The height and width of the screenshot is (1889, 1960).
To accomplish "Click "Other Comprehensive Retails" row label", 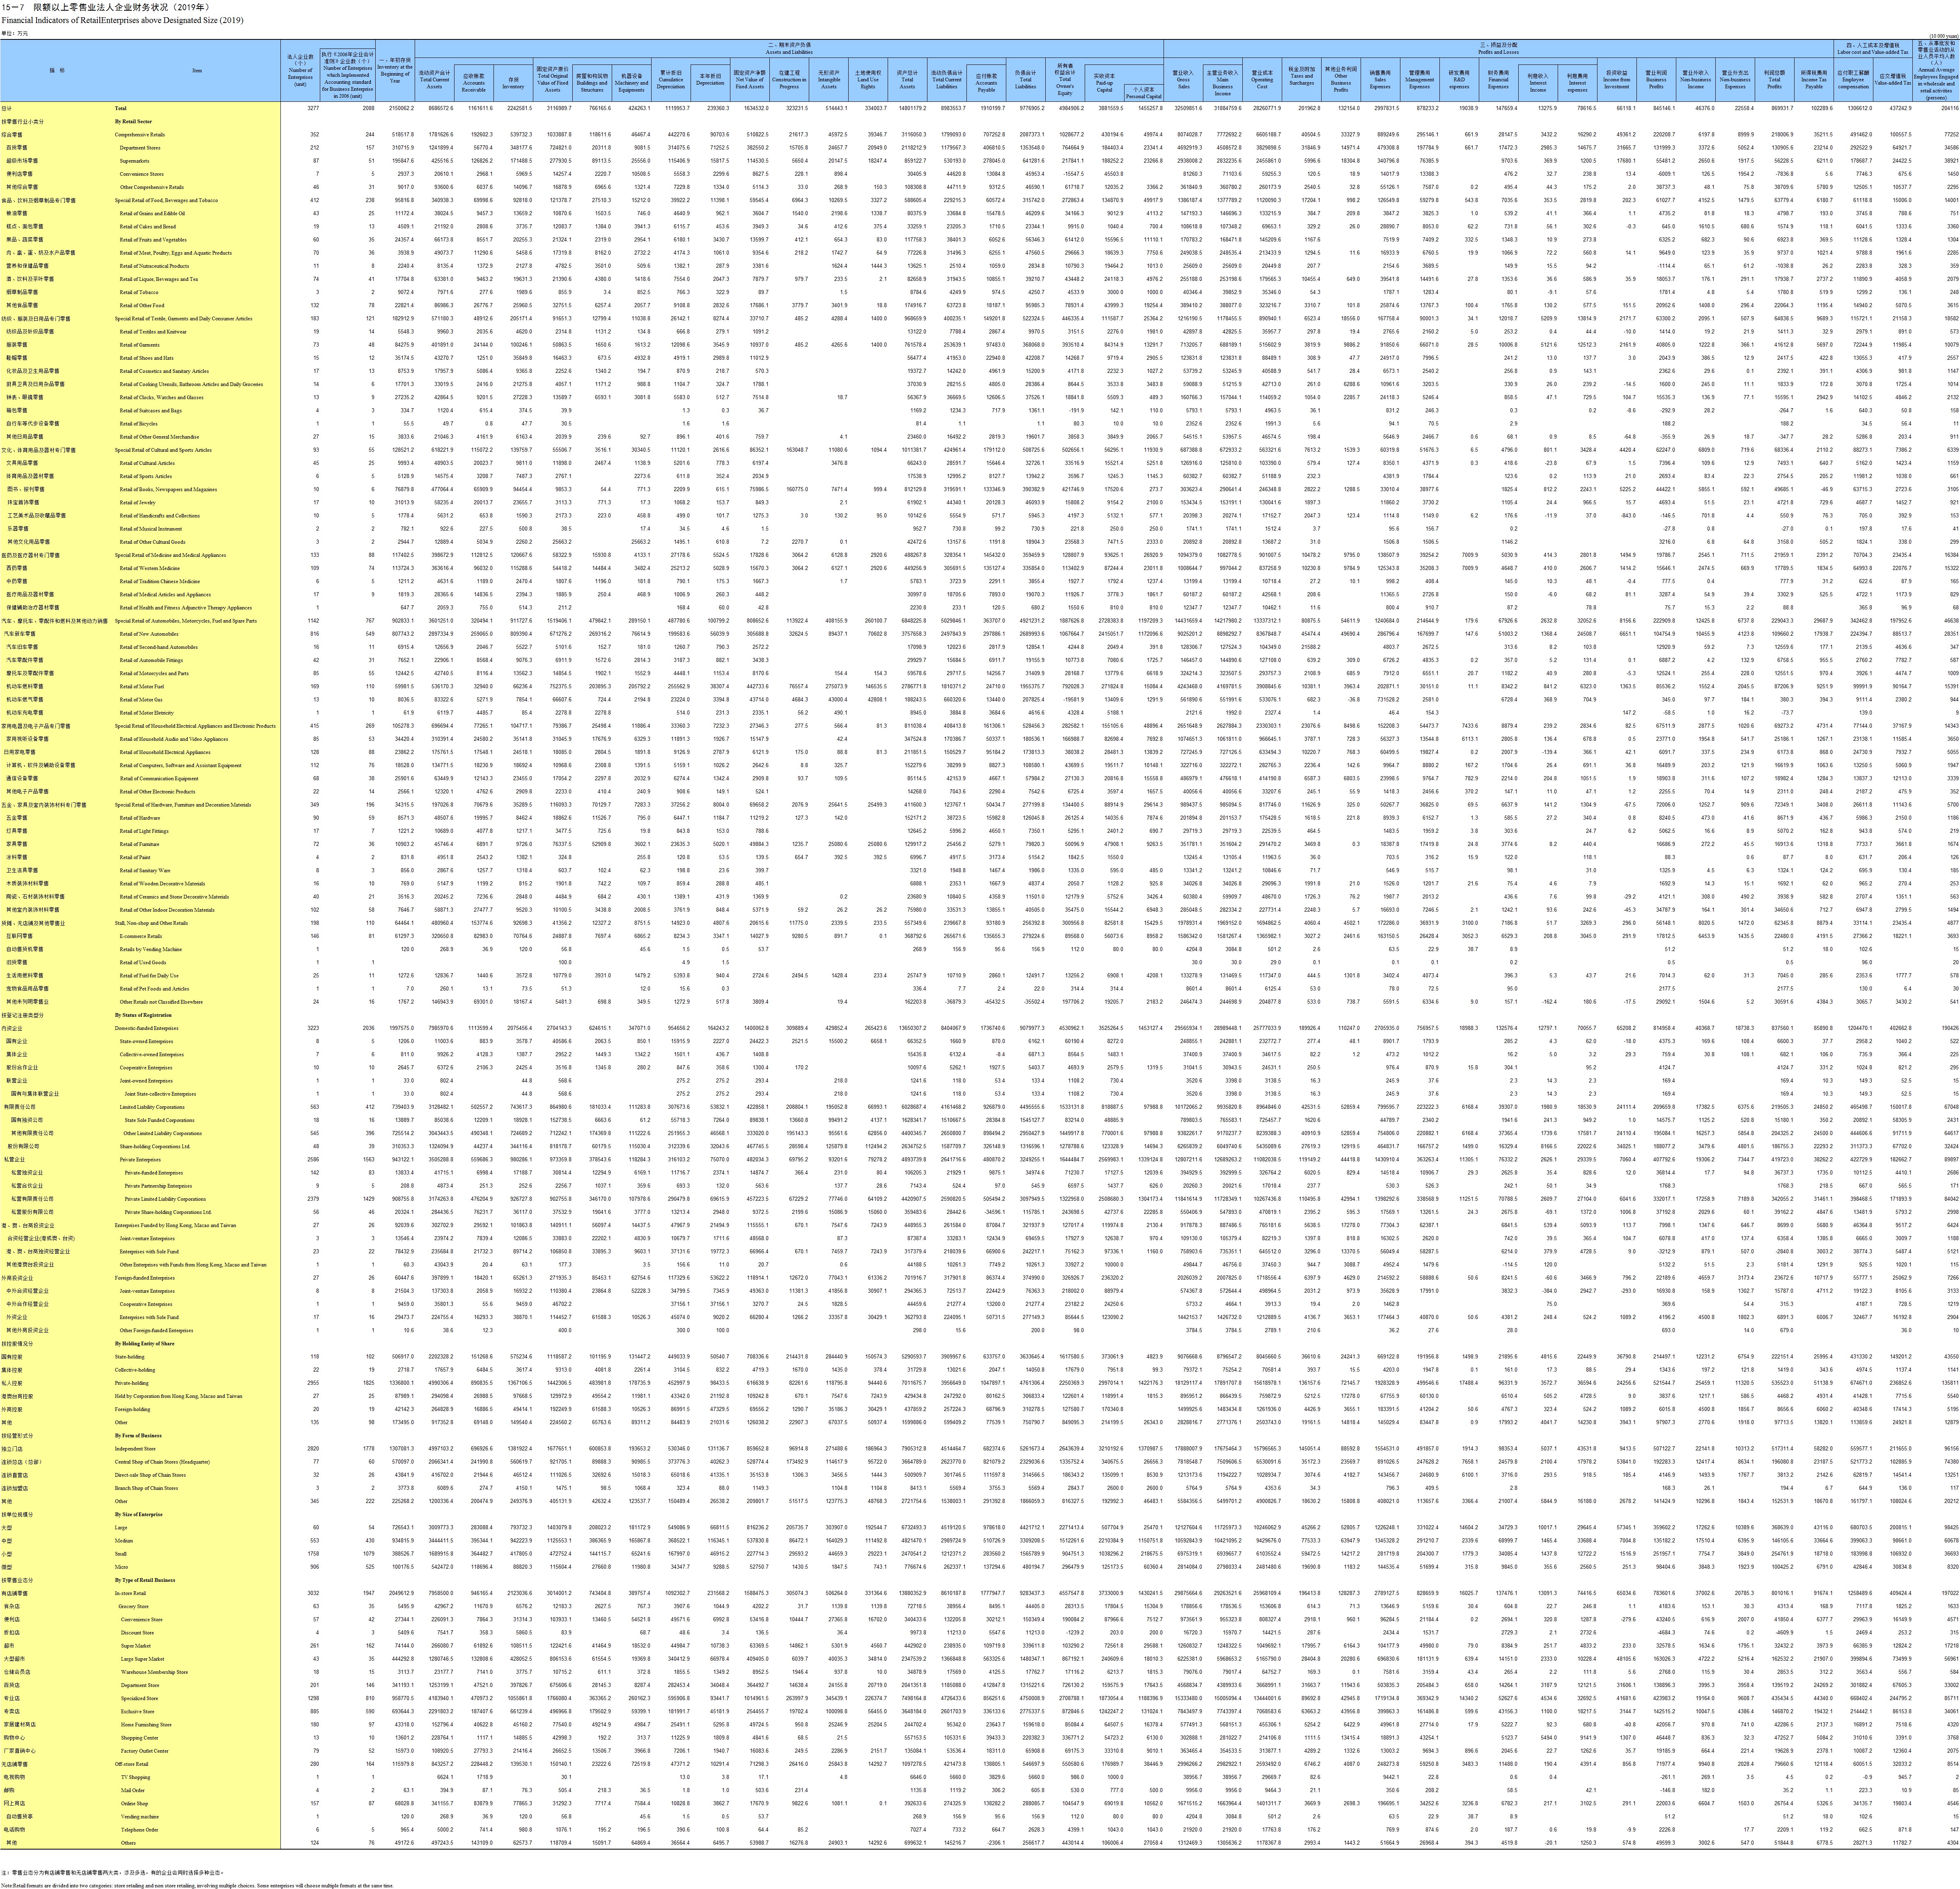I will click(151, 187).
